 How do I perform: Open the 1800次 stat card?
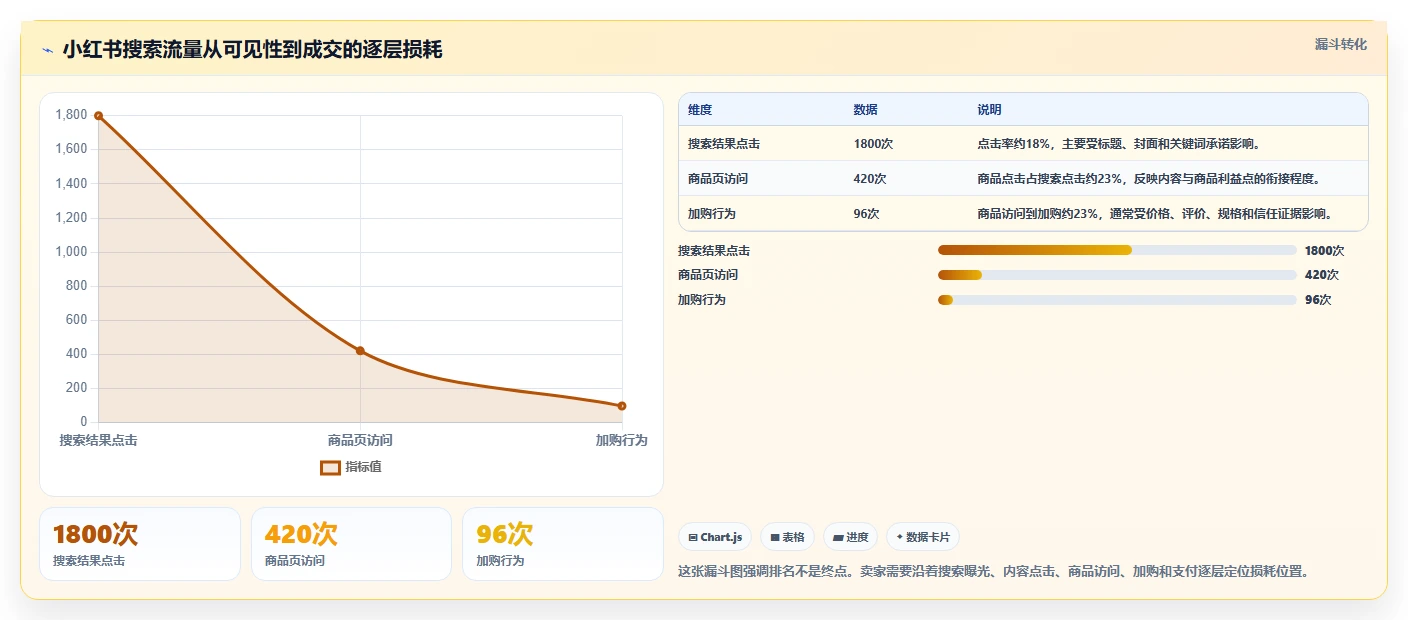point(140,544)
